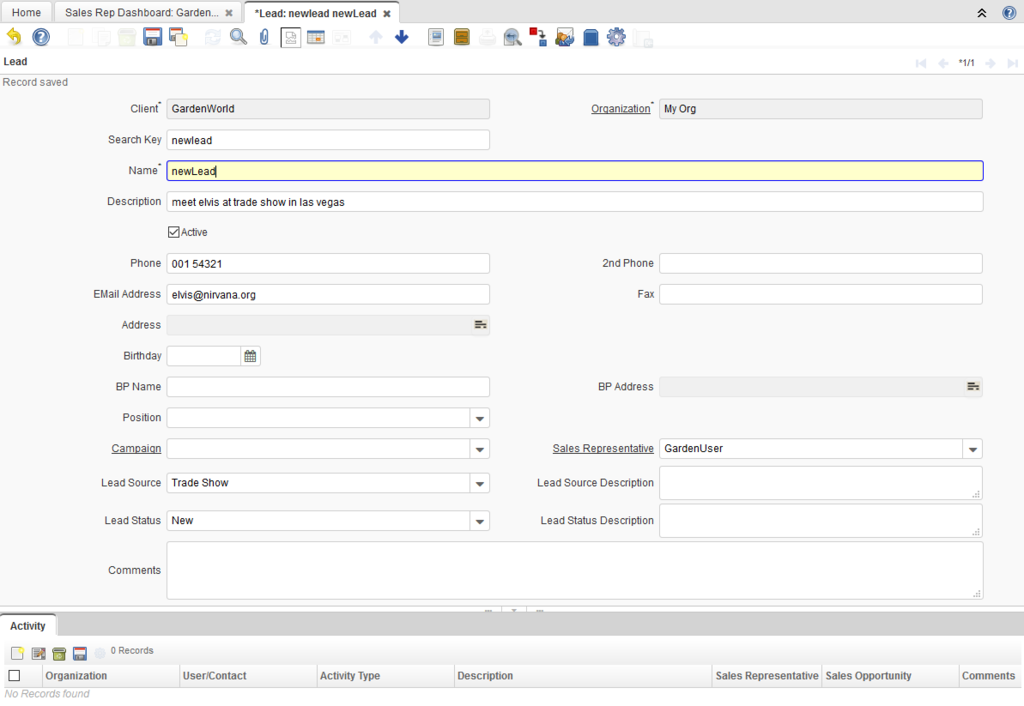Switch to the Sales Rep Dashboard tab
This screenshot has height=706, width=1024.
(x=141, y=13)
